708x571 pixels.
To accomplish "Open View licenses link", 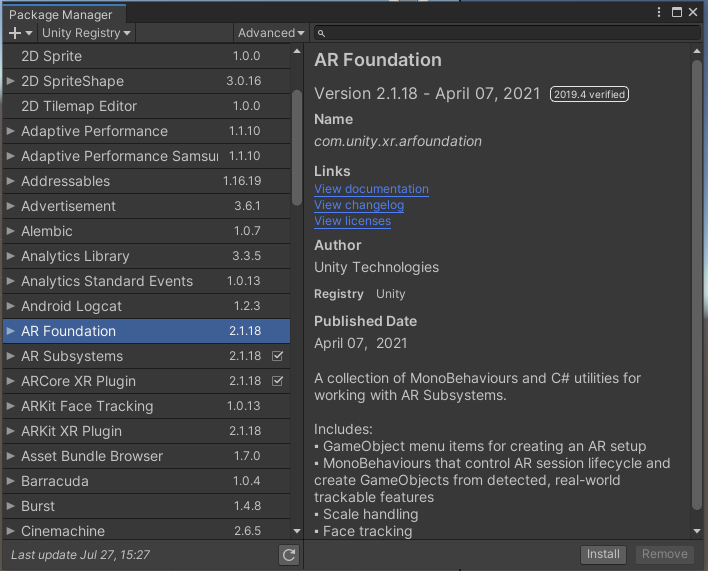I will point(352,221).
